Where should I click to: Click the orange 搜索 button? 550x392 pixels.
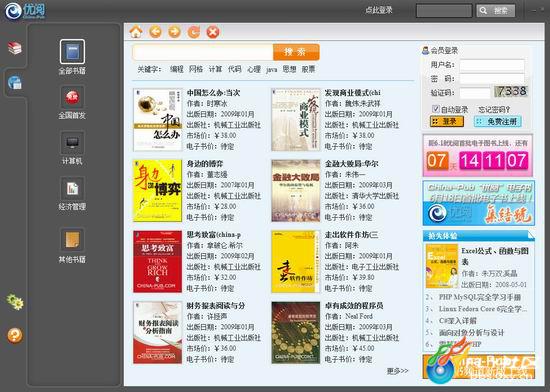(296, 52)
